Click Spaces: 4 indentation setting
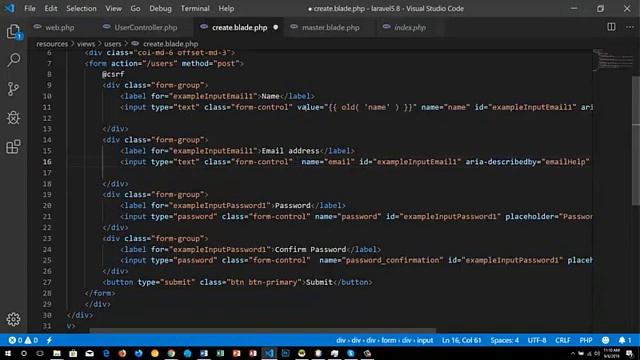Image resolution: width=640 pixels, height=360 pixels. [504, 340]
